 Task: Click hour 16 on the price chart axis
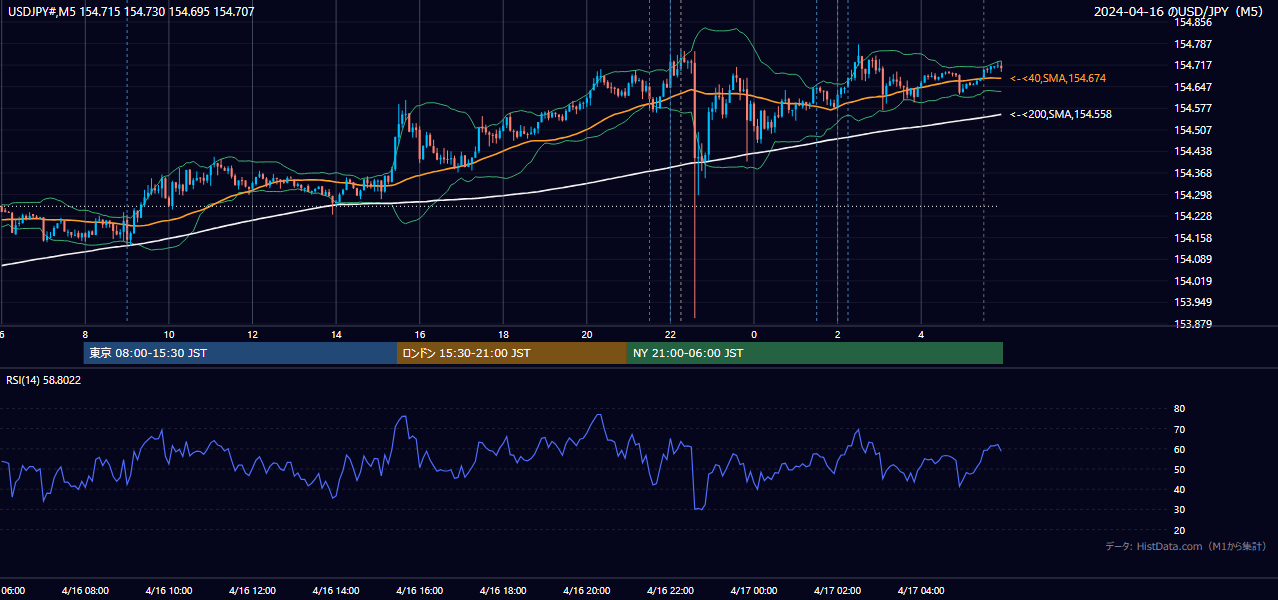coord(420,334)
